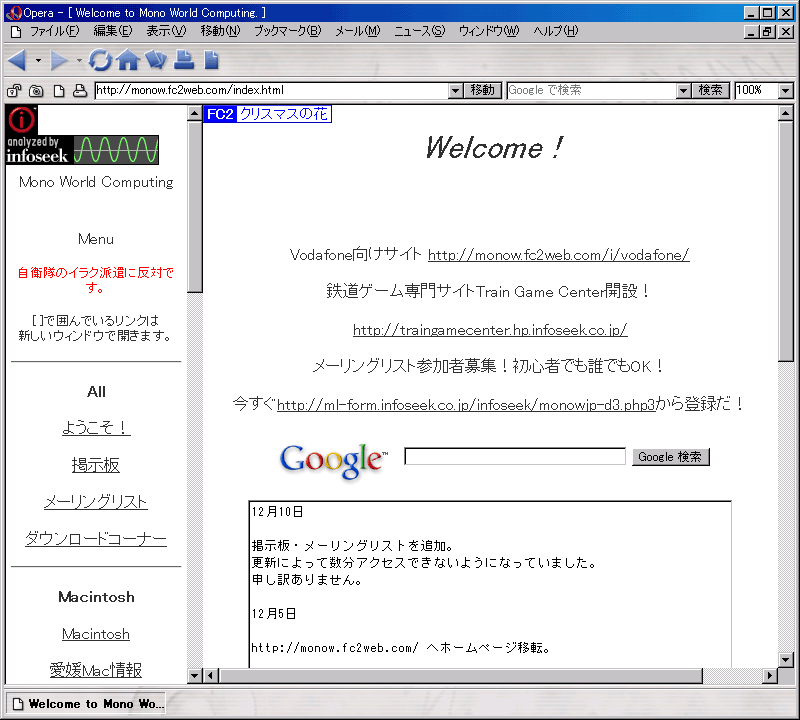Open the 100% zoom dropdown
This screenshot has height=720, width=800.
(786, 91)
